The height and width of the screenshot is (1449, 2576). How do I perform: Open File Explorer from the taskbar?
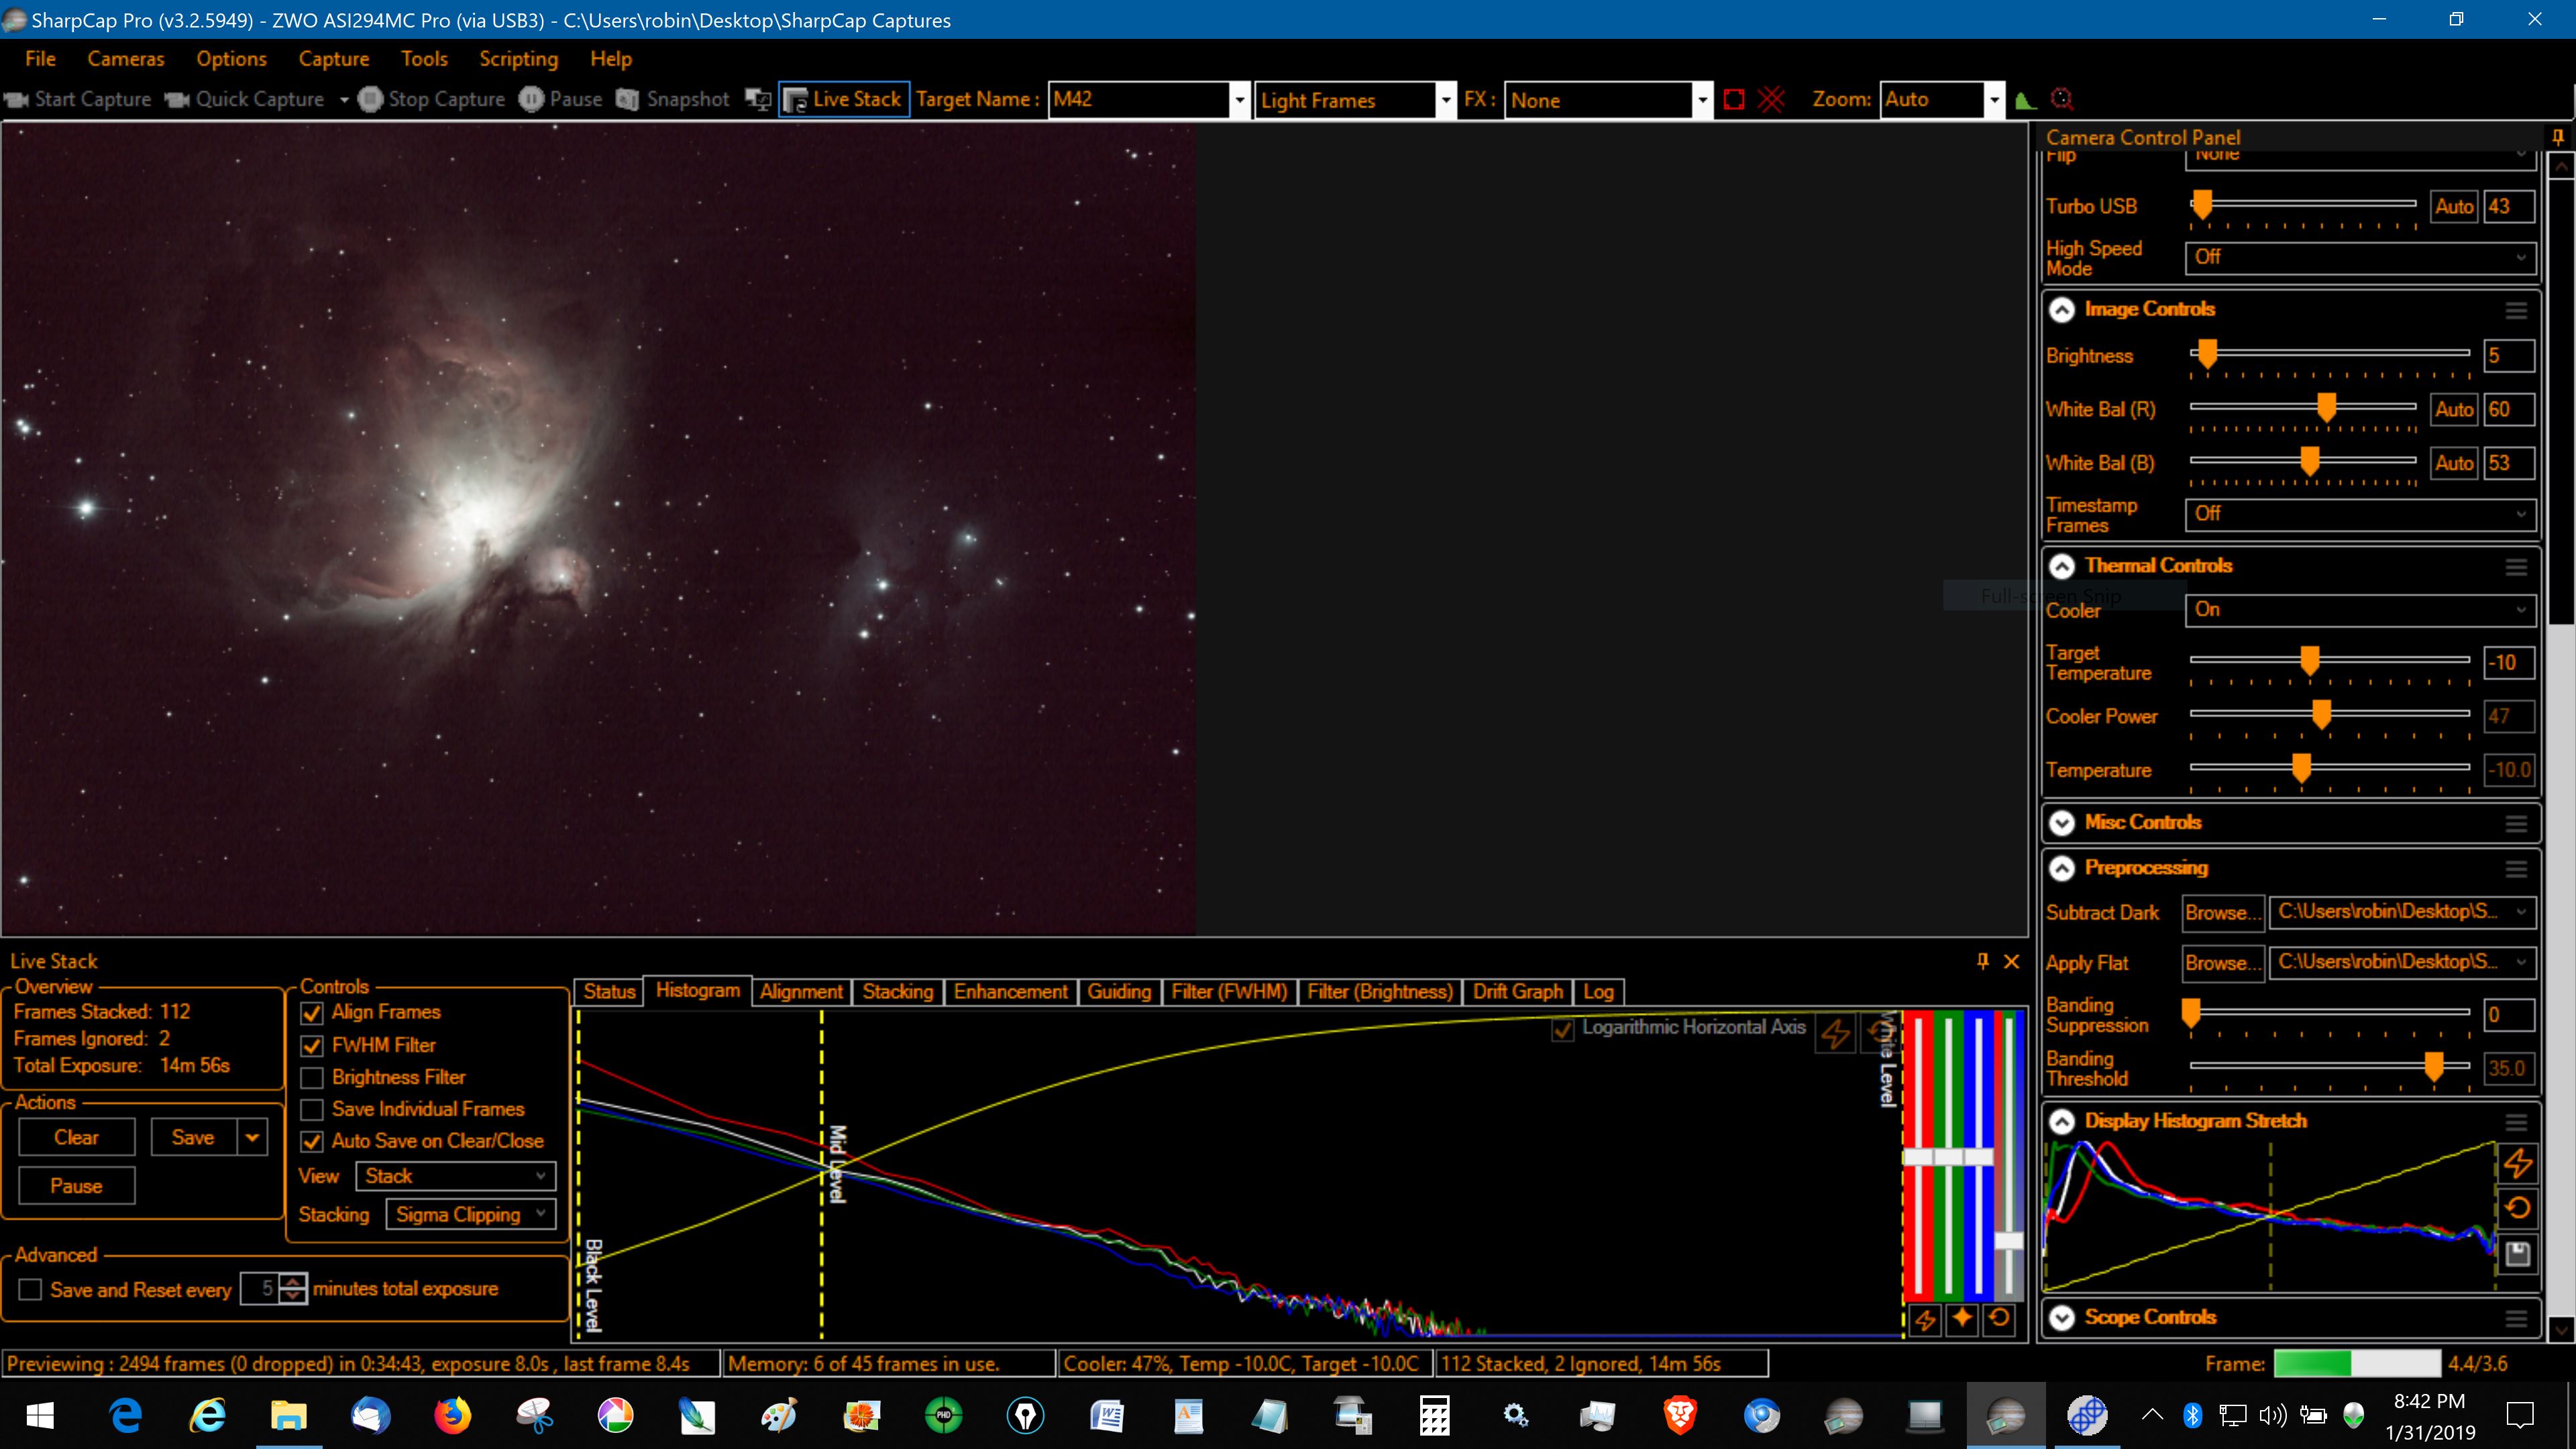pos(288,1415)
